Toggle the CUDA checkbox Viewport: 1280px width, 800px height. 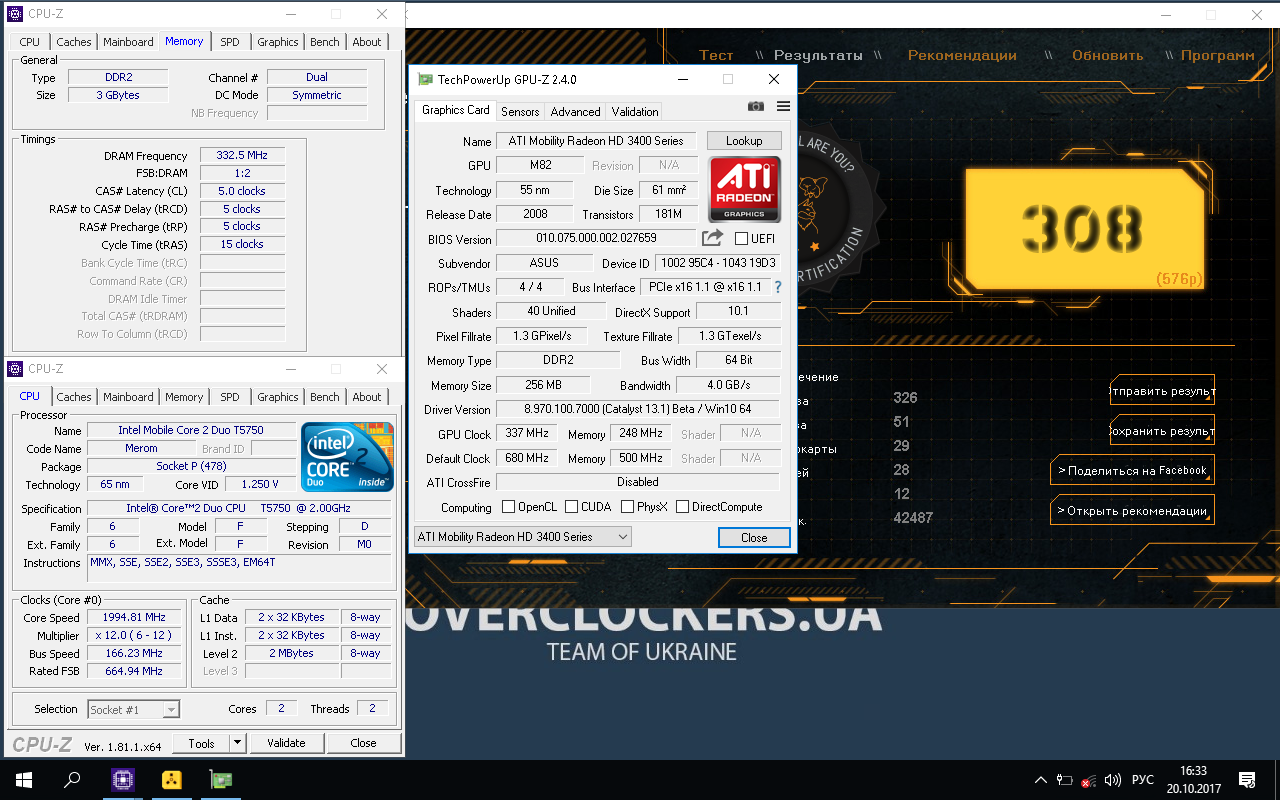pos(571,507)
